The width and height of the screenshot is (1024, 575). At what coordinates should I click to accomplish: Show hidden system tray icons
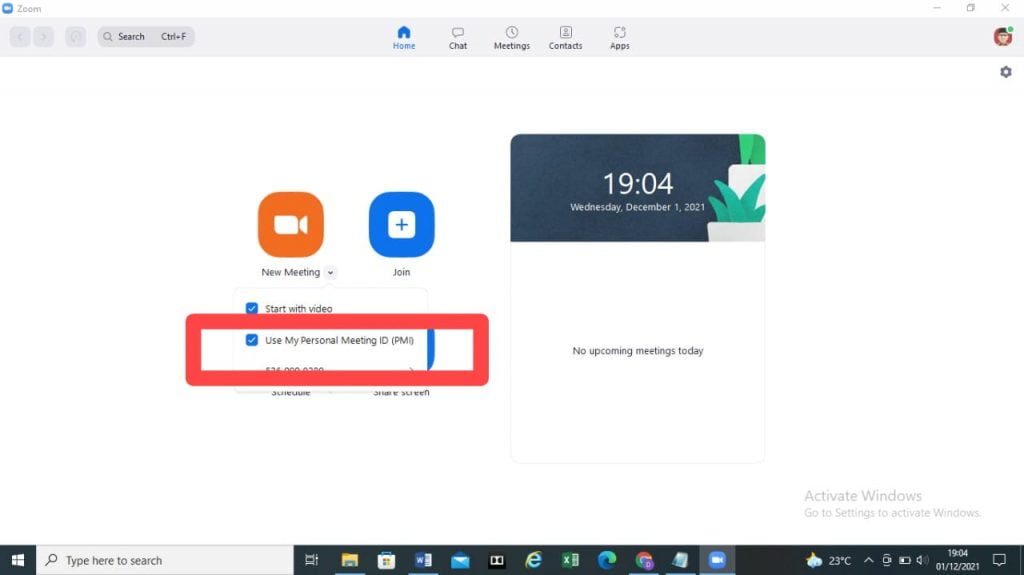tap(868, 560)
